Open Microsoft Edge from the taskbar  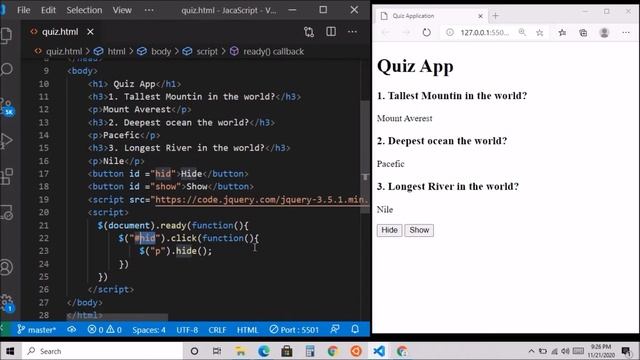(x=263, y=351)
